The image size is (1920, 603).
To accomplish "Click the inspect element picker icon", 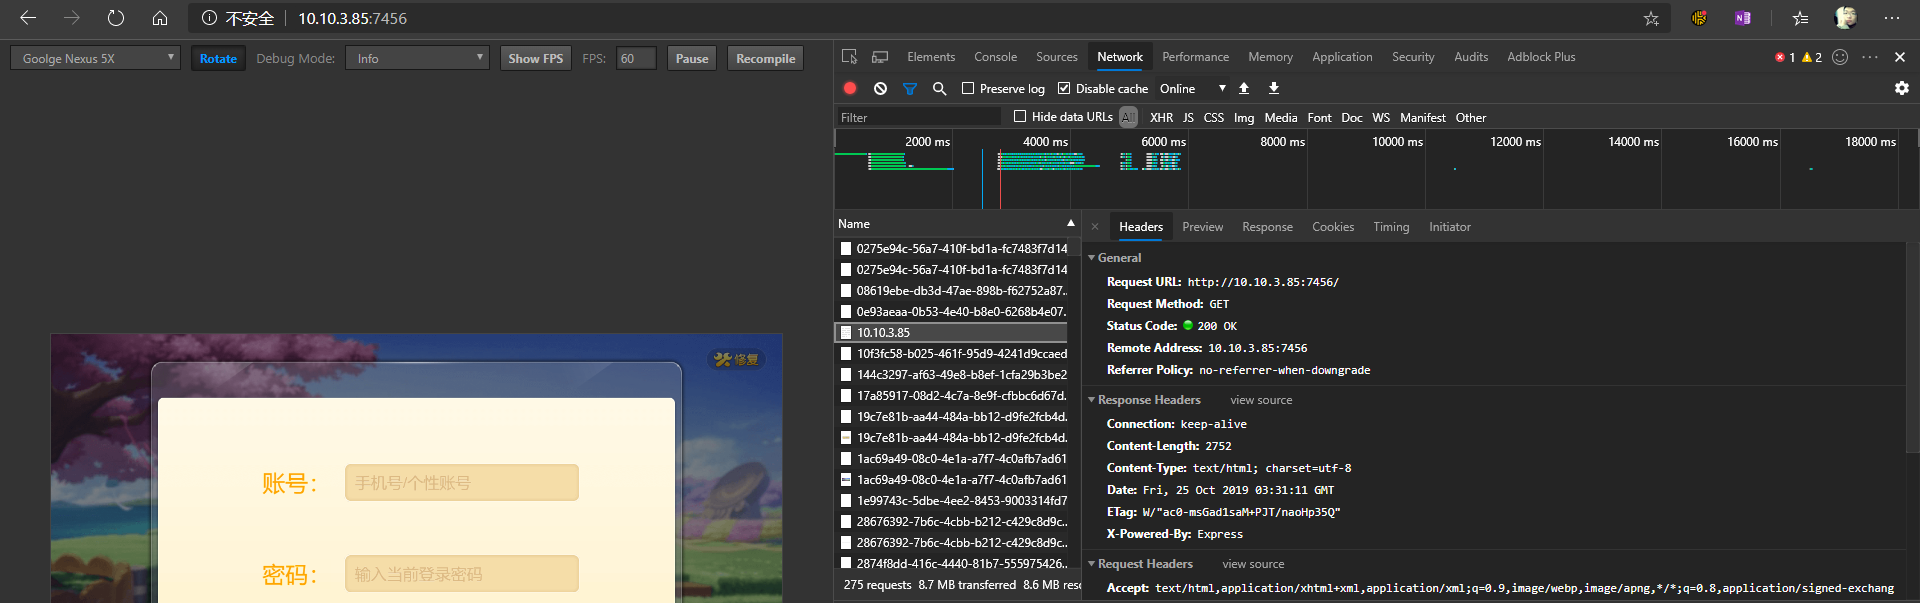I will pyautogui.click(x=849, y=57).
